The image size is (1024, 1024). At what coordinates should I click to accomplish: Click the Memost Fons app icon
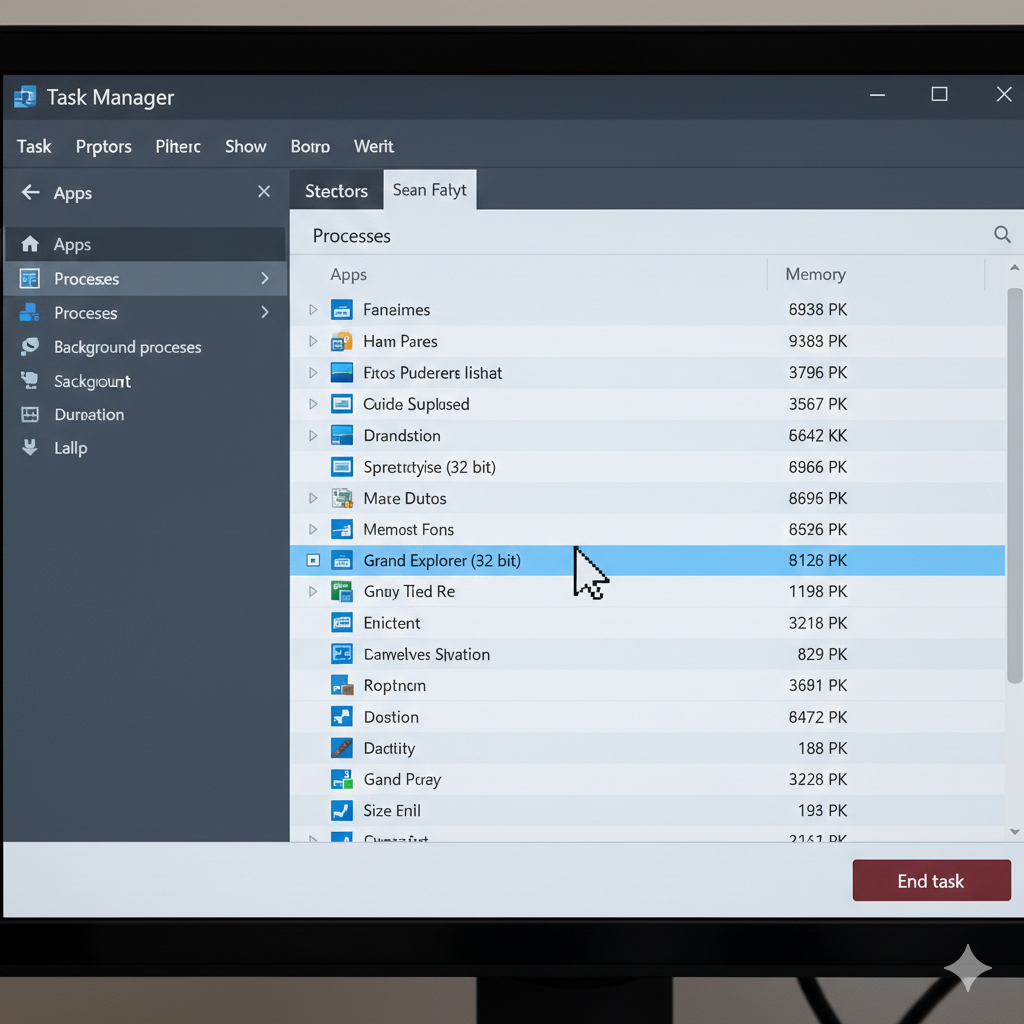[x=342, y=530]
